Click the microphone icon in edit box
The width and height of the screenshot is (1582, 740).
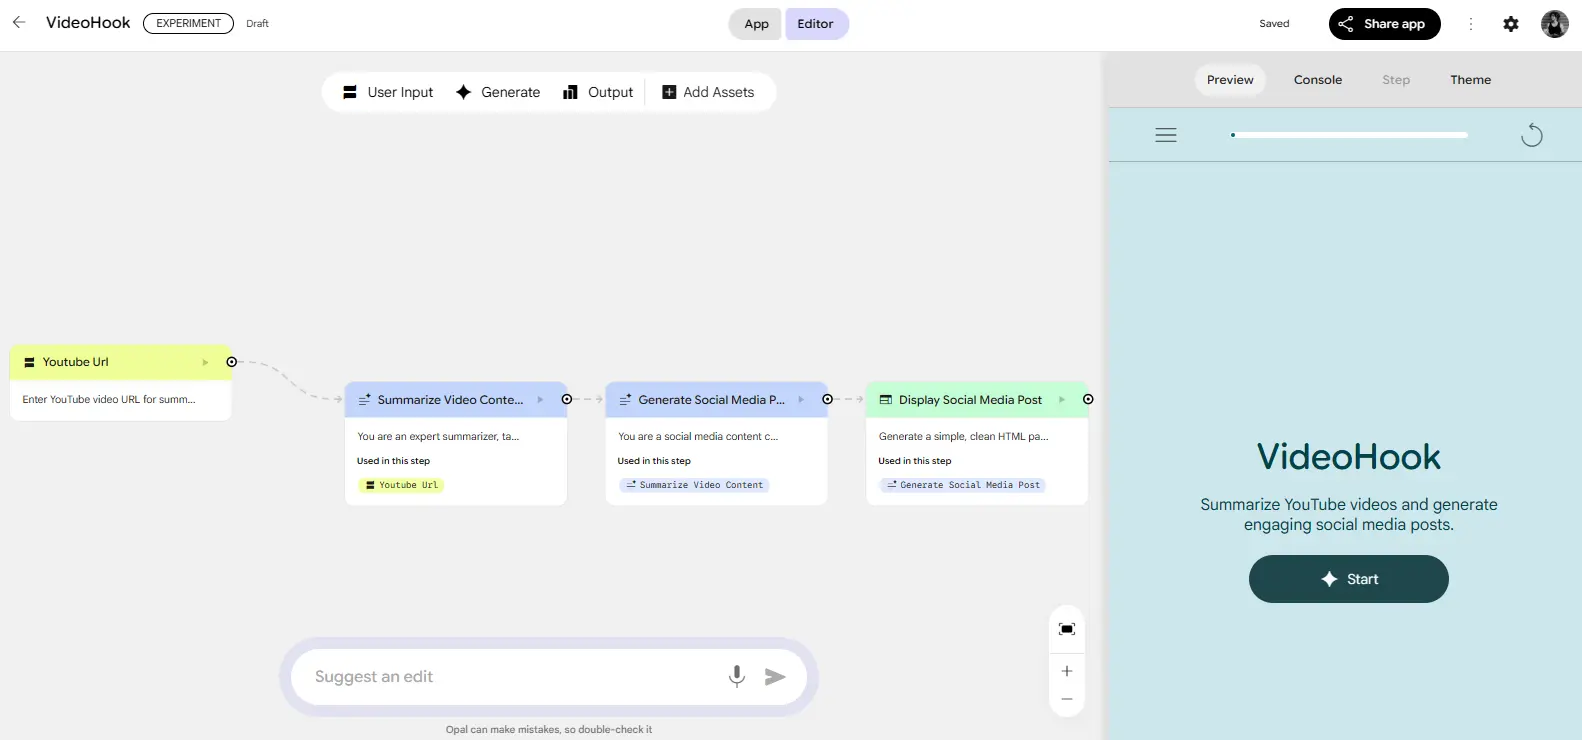[x=737, y=676]
